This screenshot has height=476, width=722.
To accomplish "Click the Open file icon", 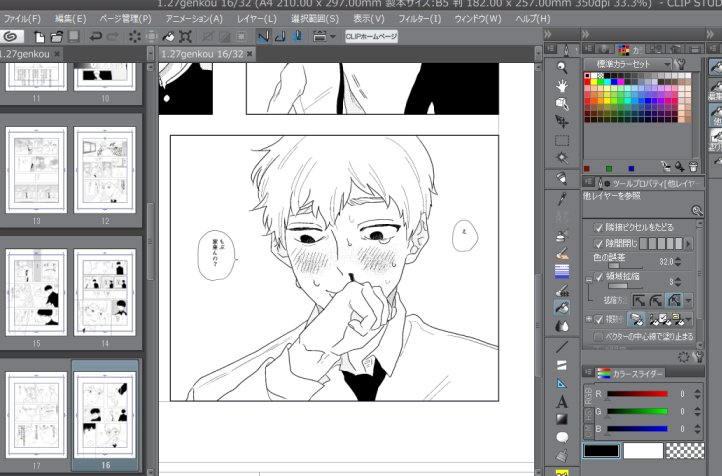I will click(x=57, y=36).
